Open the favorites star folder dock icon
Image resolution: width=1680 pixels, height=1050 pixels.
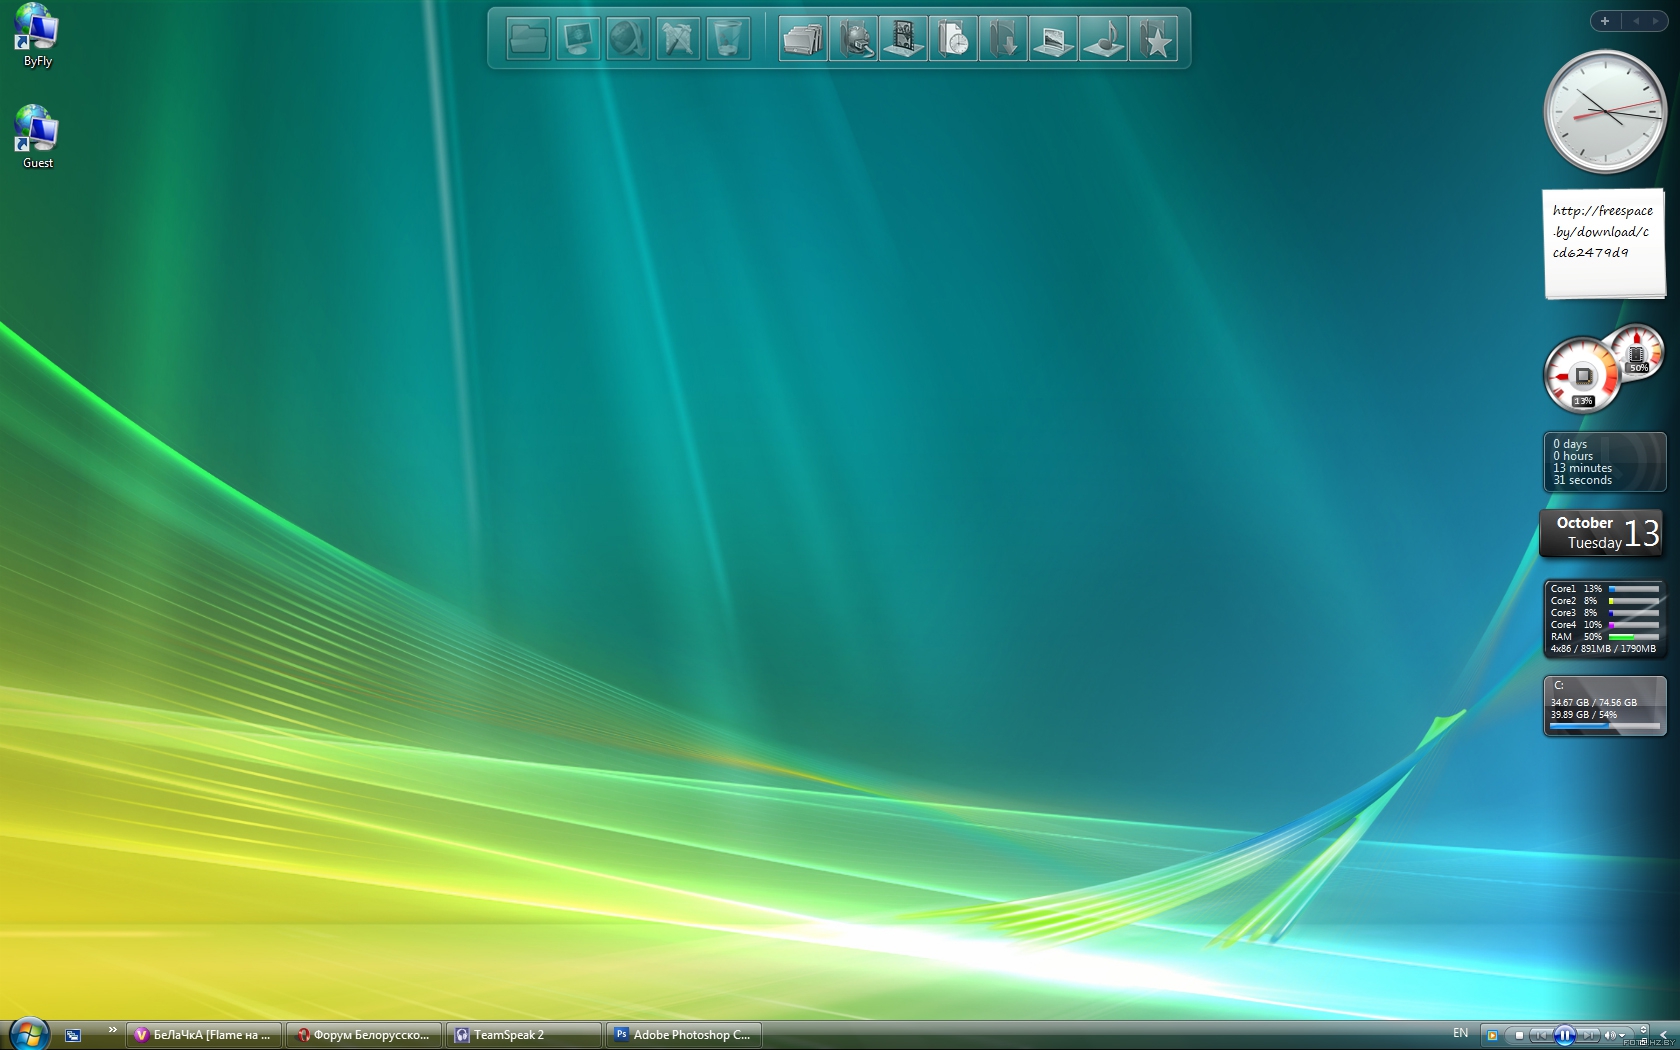(1154, 39)
